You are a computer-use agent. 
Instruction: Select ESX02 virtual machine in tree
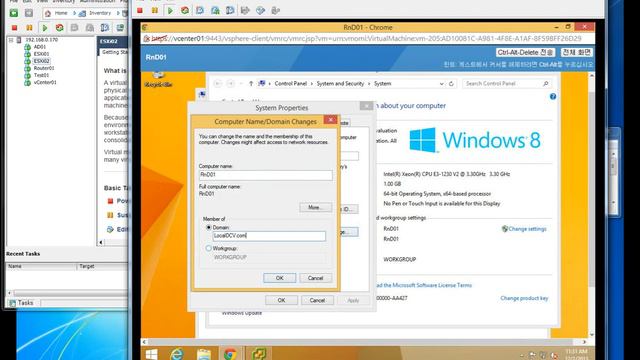41,61
